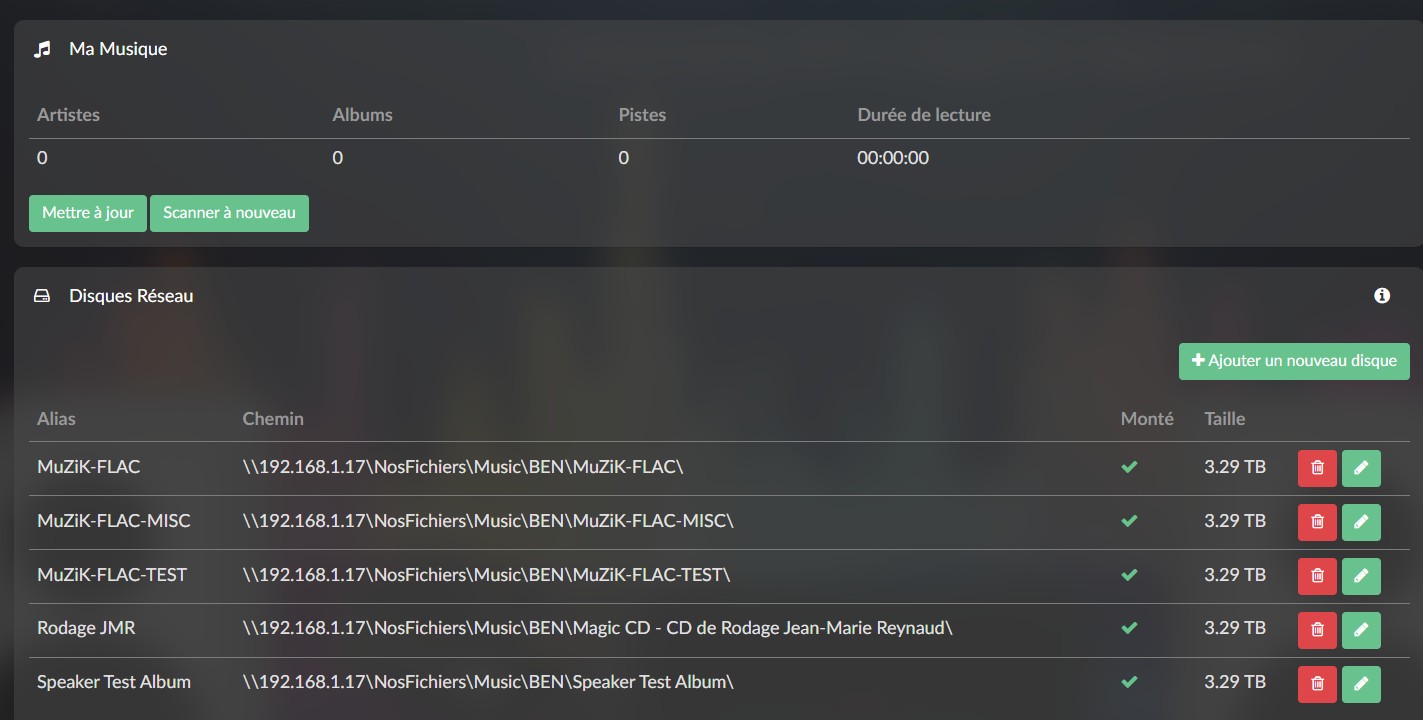Click the Mettre à jour button
The width and height of the screenshot is (1423, 720).
[88, 213]
